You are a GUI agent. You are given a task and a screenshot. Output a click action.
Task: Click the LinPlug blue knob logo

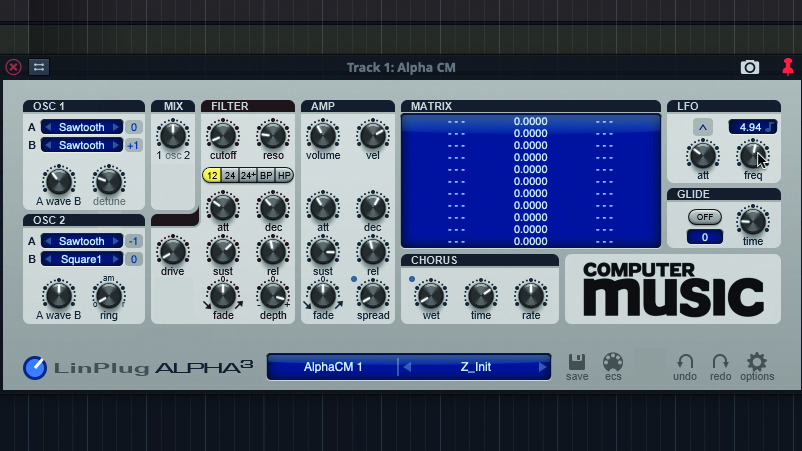point(35,368)
